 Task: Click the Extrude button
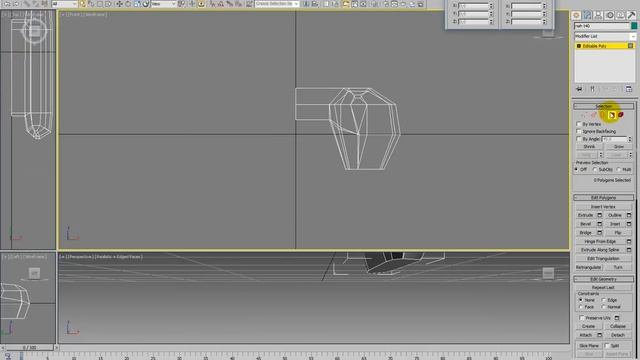[585, 215]
